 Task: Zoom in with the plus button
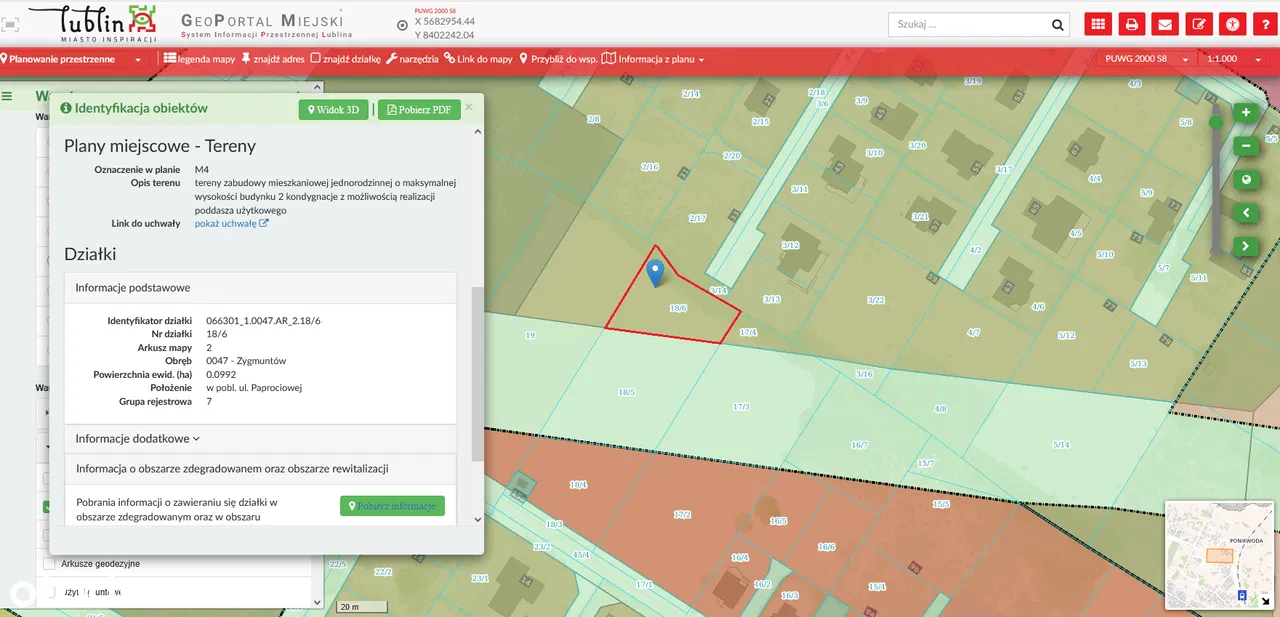(x=1246, y=113)
